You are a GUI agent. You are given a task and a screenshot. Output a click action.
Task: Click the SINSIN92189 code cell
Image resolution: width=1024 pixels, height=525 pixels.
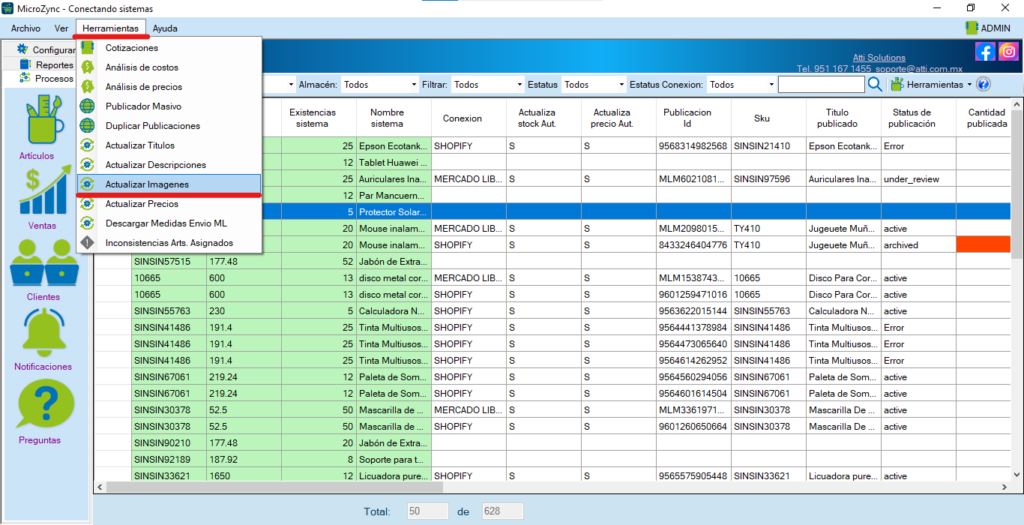[x=168, y=459]
